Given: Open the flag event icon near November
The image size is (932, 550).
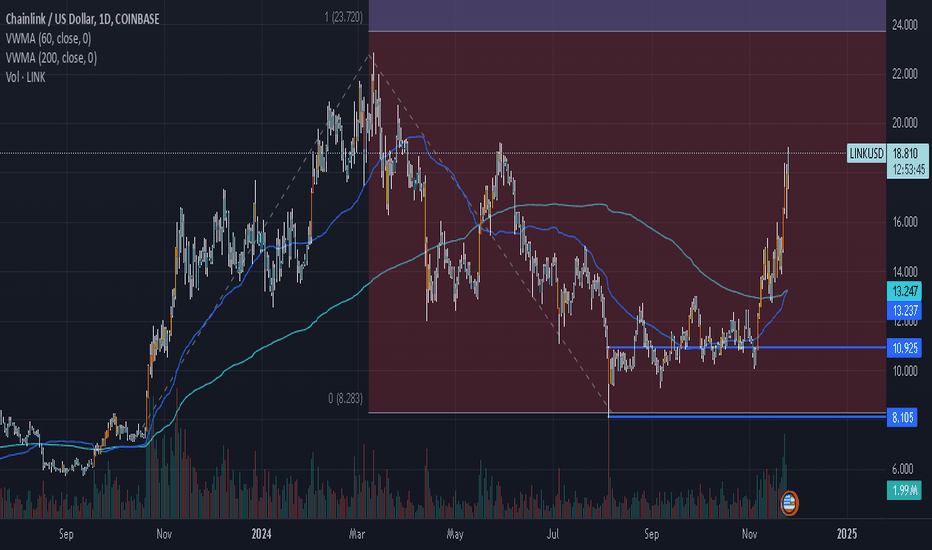Looking at the screenshot, I should 789,503.
